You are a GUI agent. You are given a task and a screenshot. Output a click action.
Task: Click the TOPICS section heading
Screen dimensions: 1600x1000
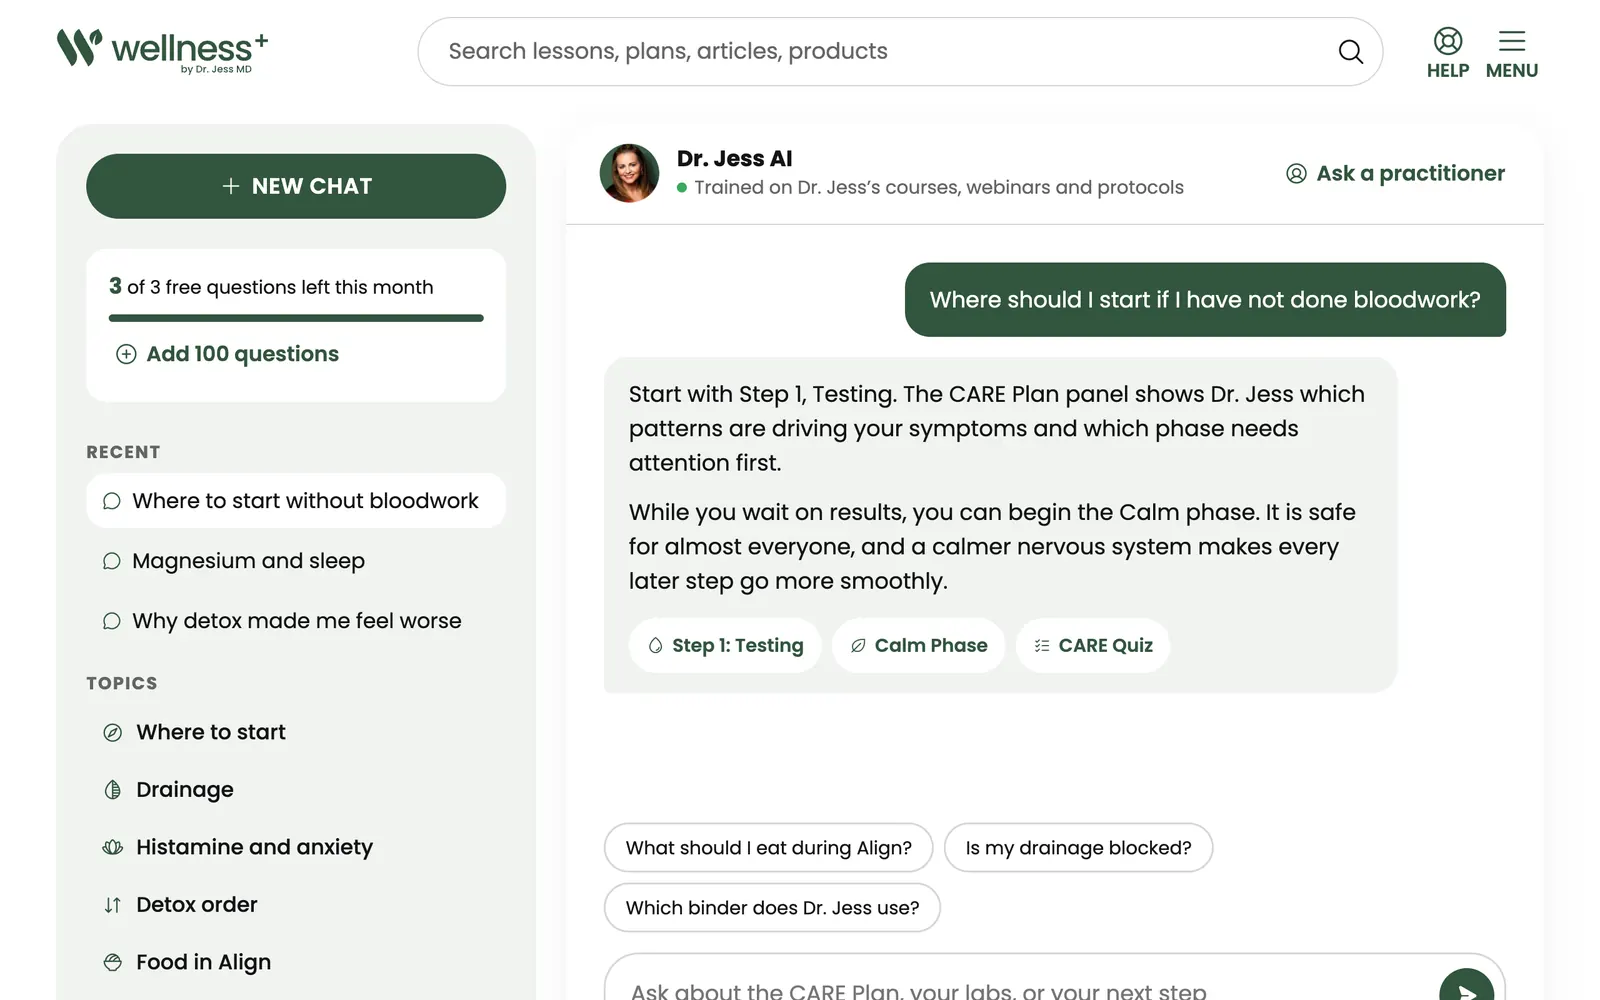[122, 684]
